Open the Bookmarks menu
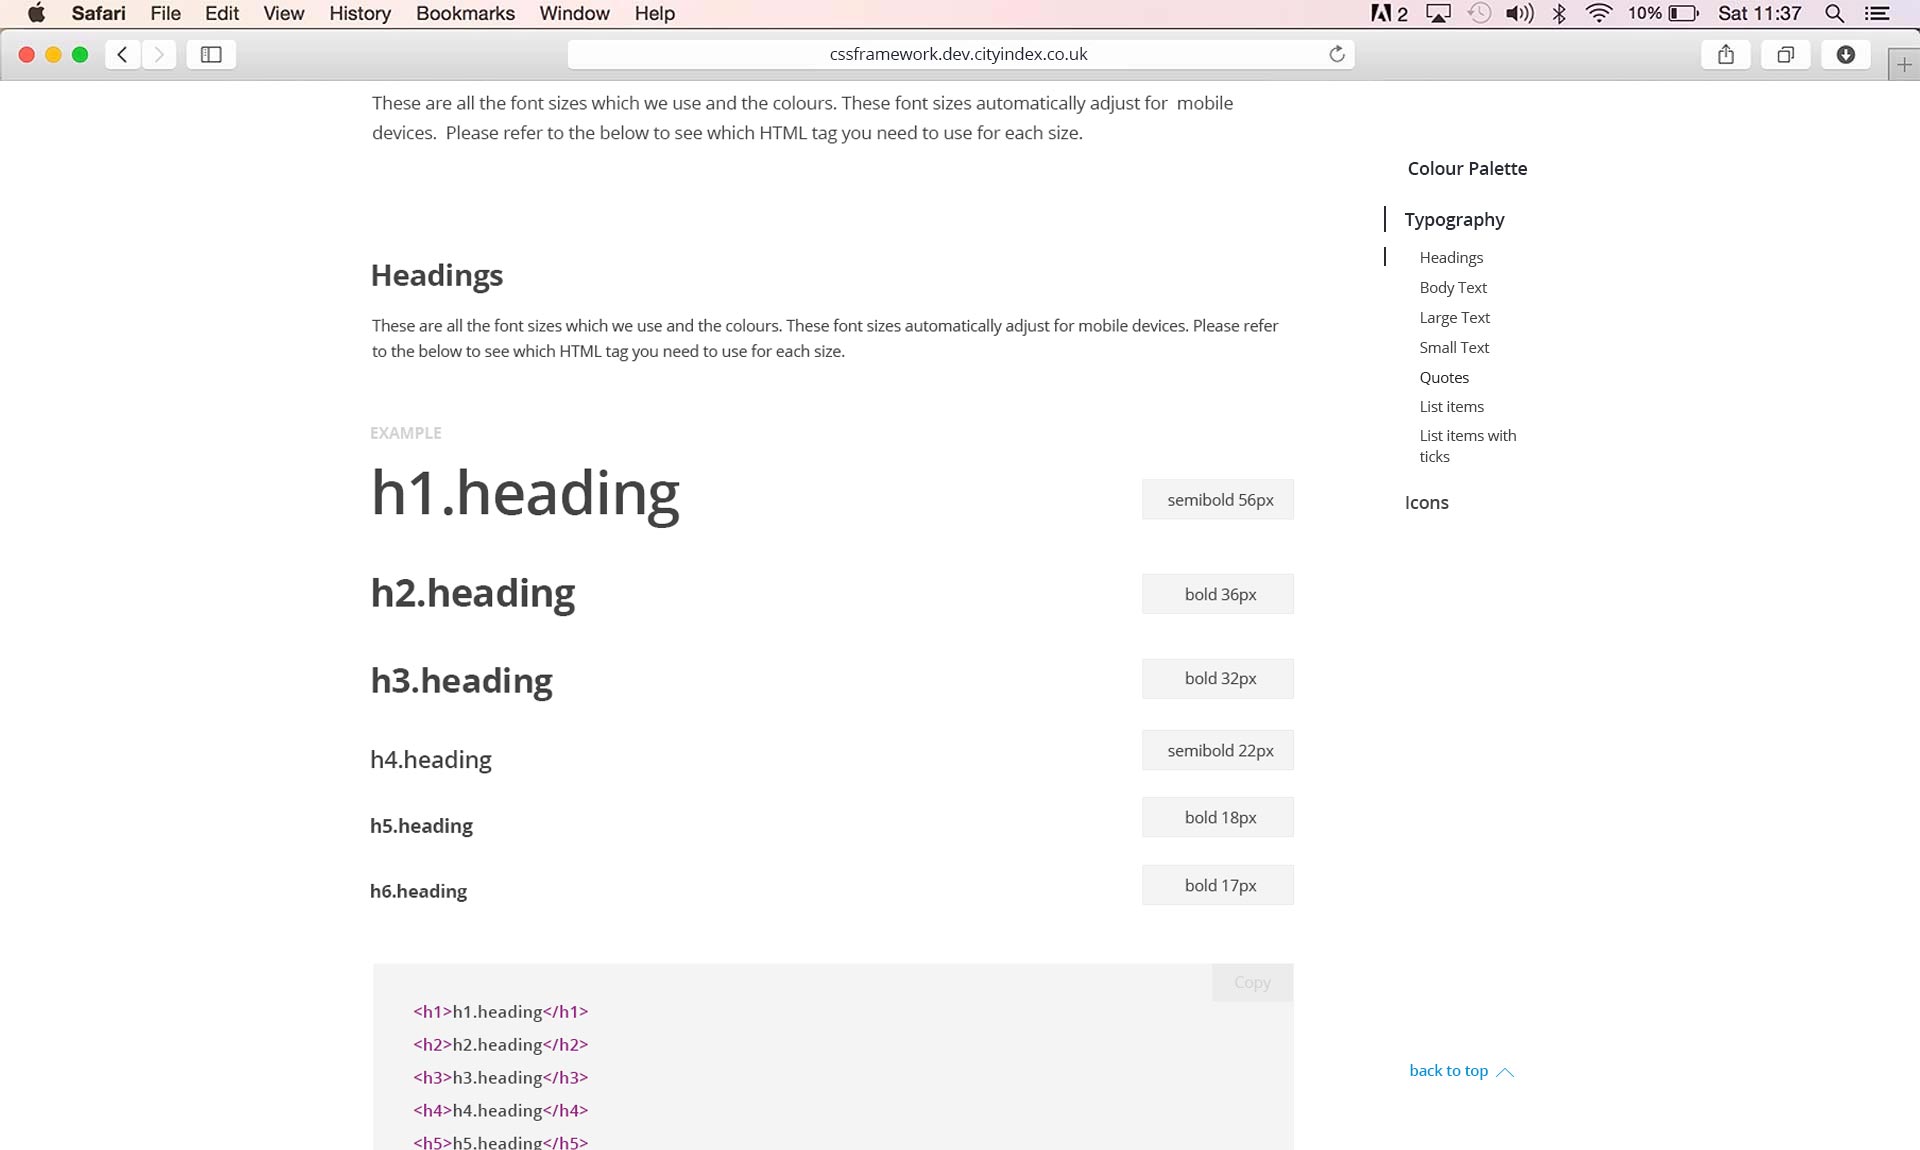 pyautogui.click(x=465, y=13)
